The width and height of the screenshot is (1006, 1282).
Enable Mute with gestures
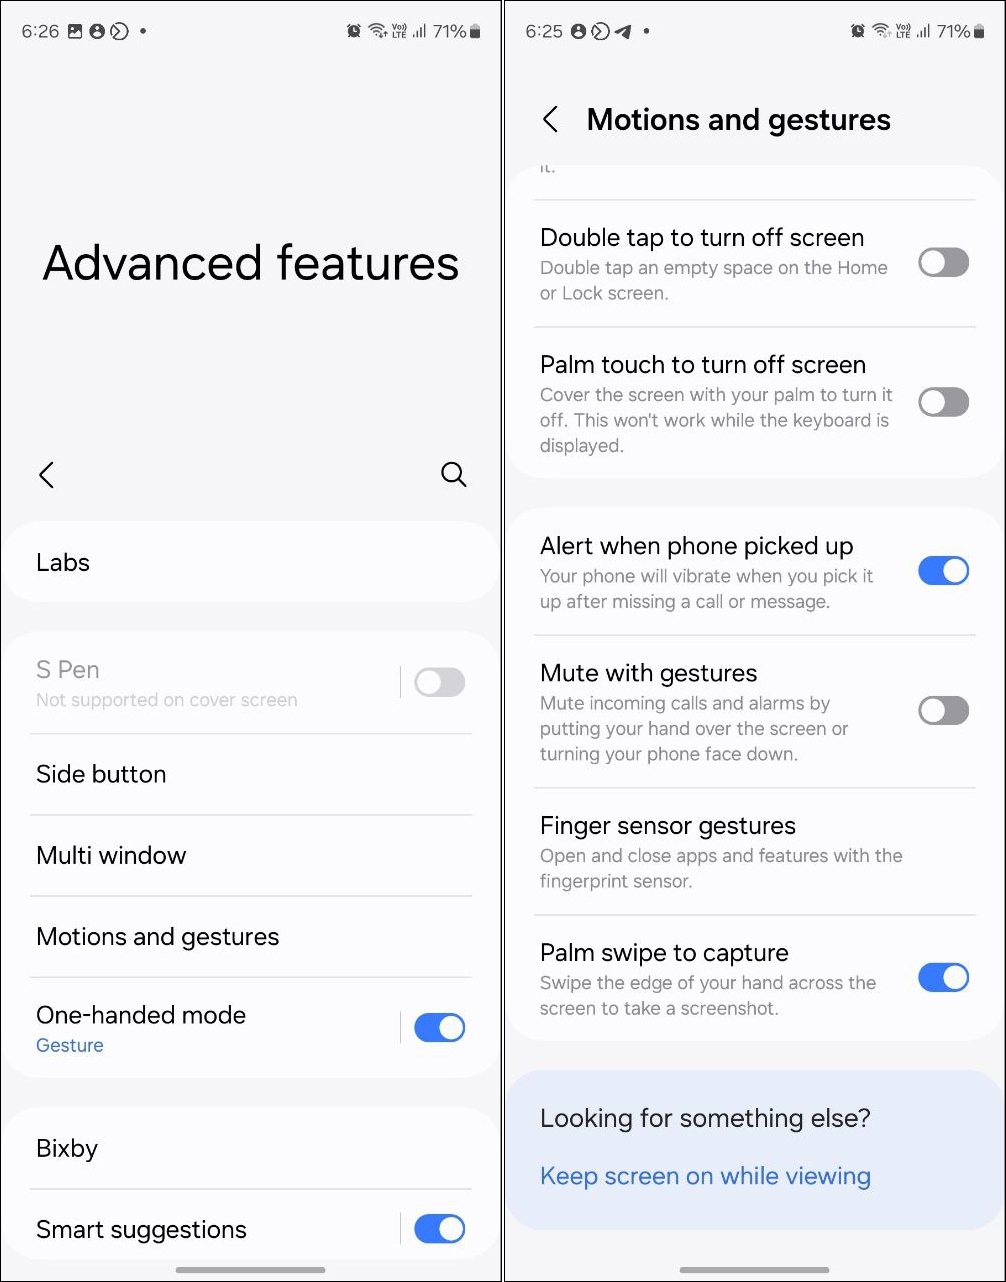(943, 710)
